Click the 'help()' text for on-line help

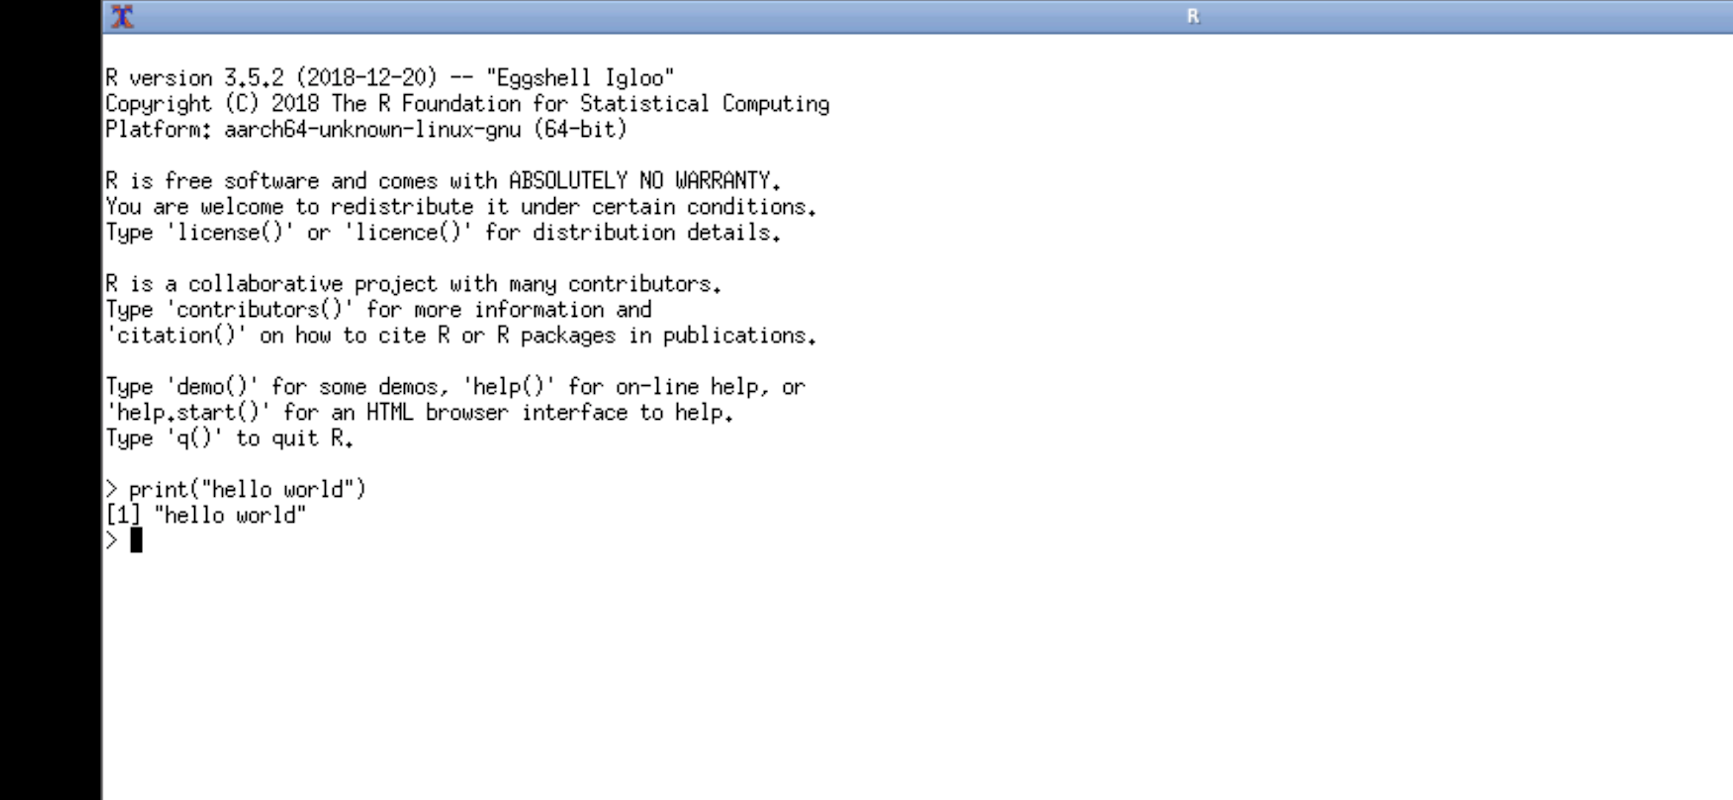(509, 387)
